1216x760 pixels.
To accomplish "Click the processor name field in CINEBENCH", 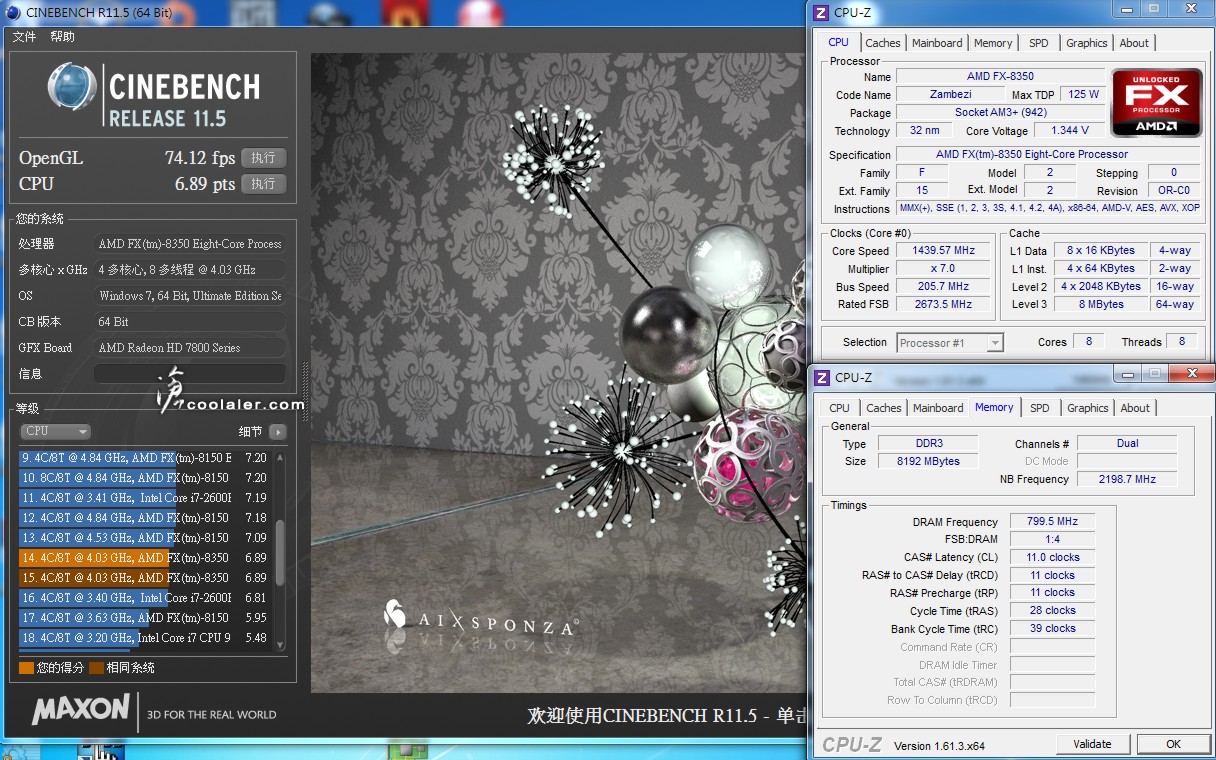I will [x=190, y=244].
